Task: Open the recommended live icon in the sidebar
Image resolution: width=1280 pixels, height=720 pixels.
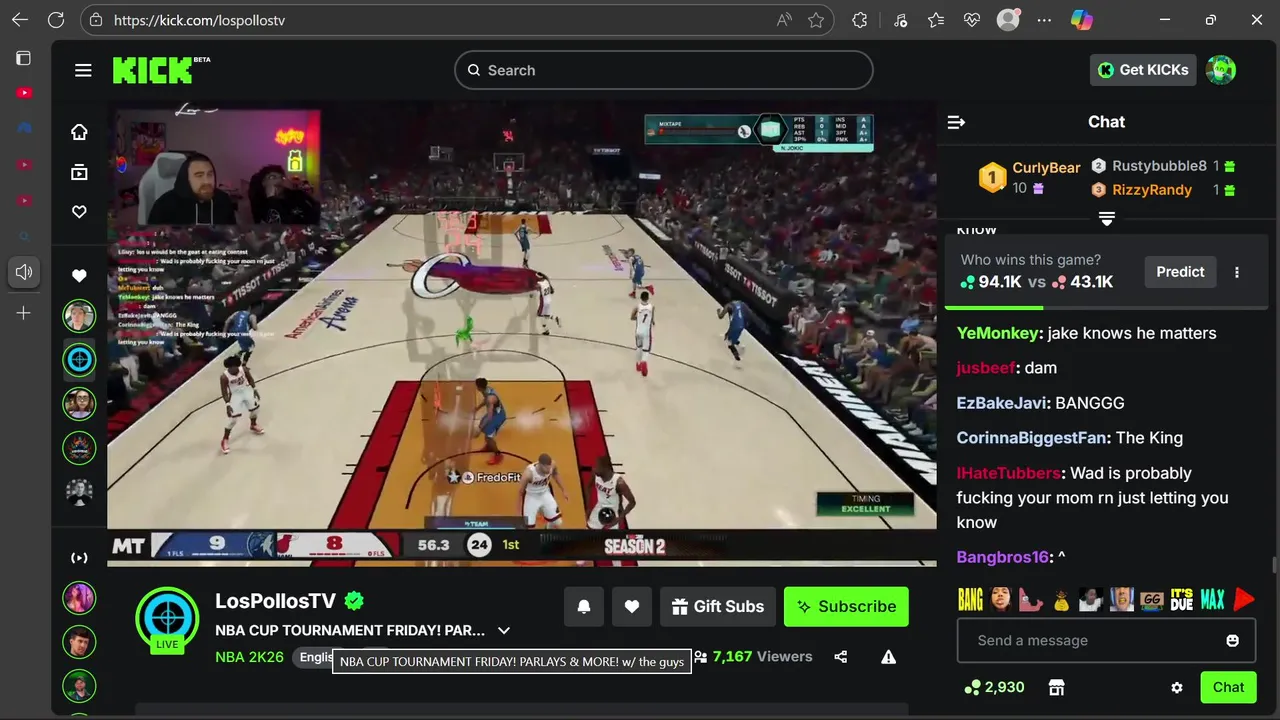Action: point(79,558)
